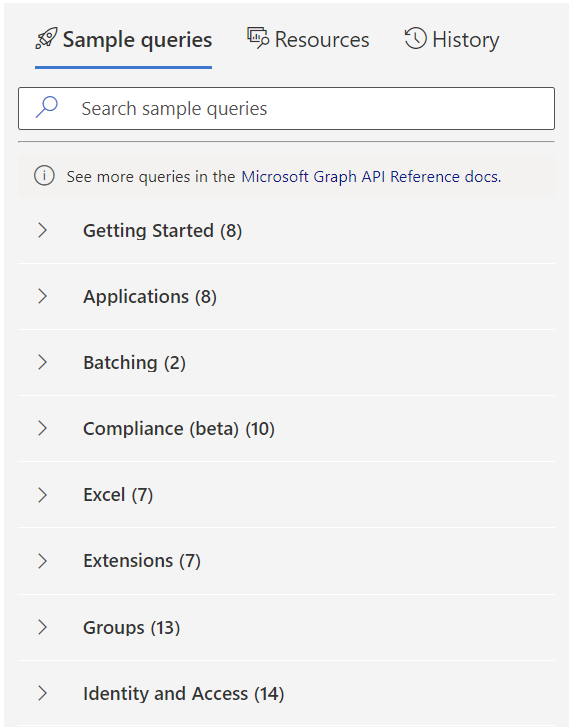Select the Excel (7) label
The height and width of the screenshot is (727, 571).
click(118, 495)
